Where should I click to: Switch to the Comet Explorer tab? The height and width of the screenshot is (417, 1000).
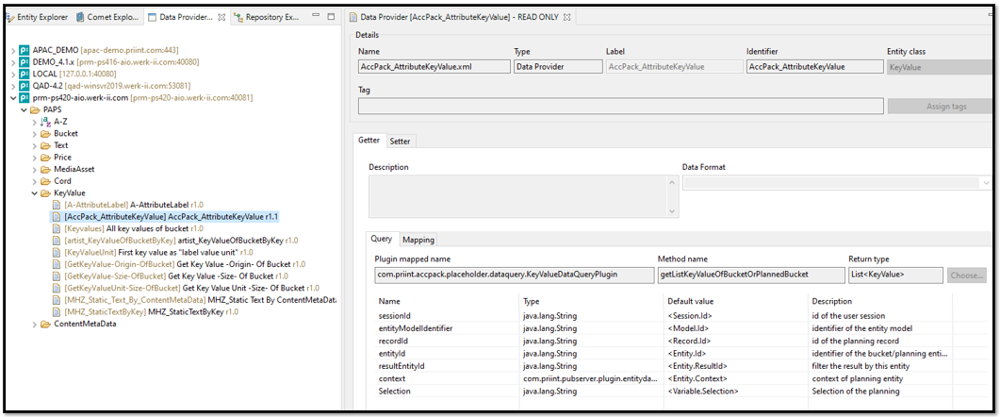click(x=107, y=17)
